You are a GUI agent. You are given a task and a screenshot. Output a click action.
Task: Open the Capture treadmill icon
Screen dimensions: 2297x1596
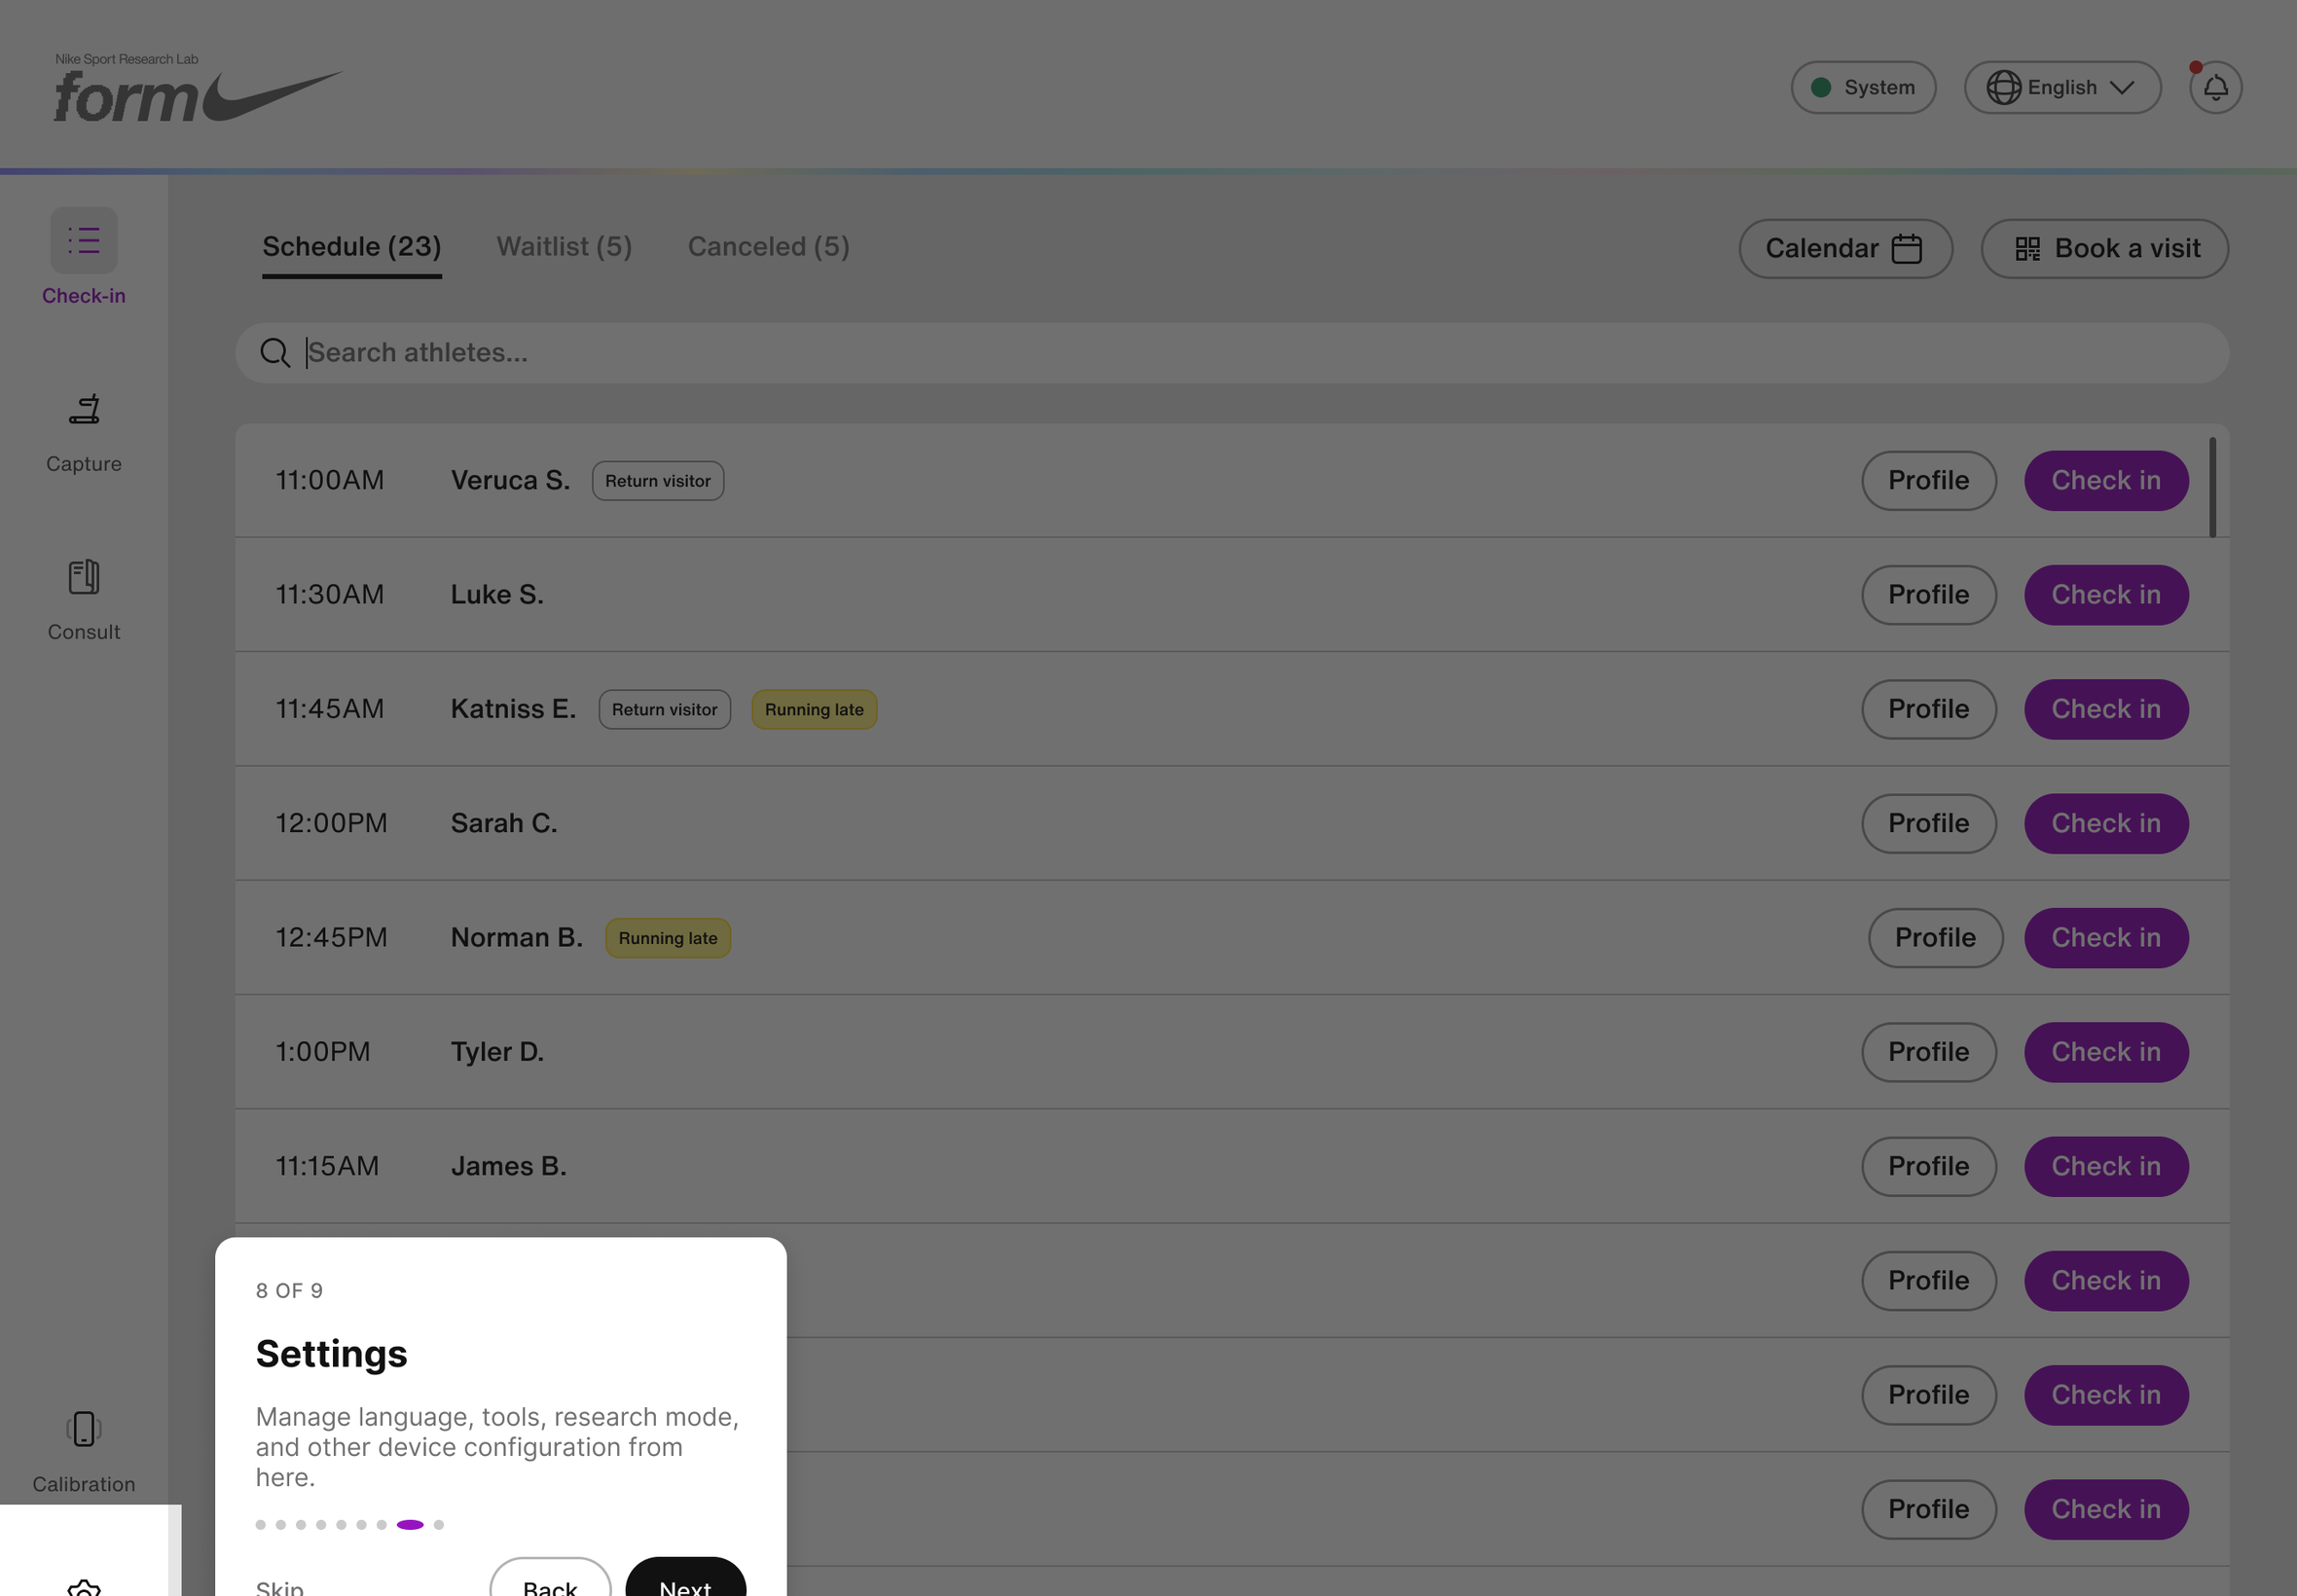click(84, 409)
